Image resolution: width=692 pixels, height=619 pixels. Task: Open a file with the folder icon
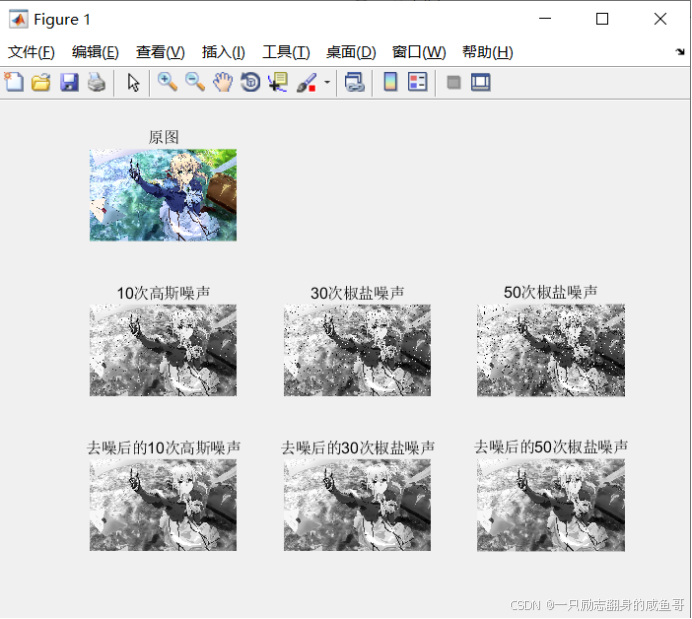coord(41,83)
